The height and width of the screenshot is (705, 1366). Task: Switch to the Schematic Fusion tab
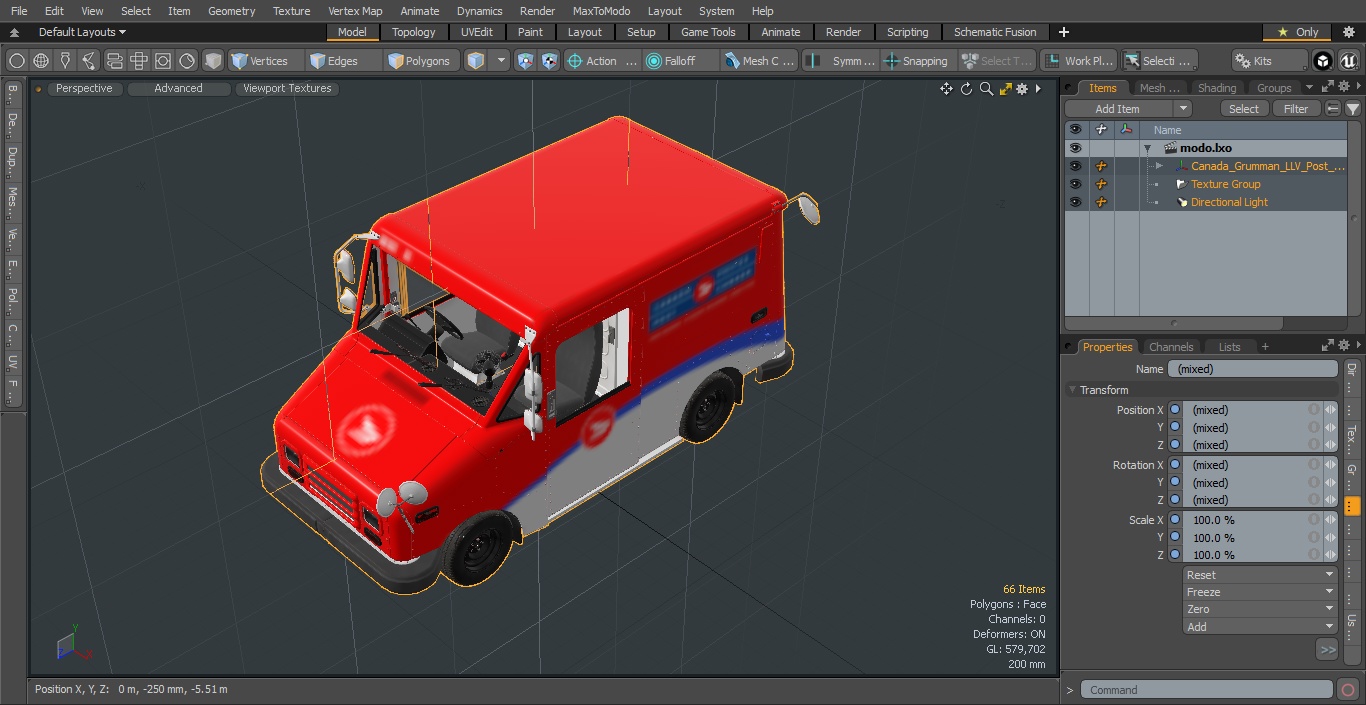[994, 32]
